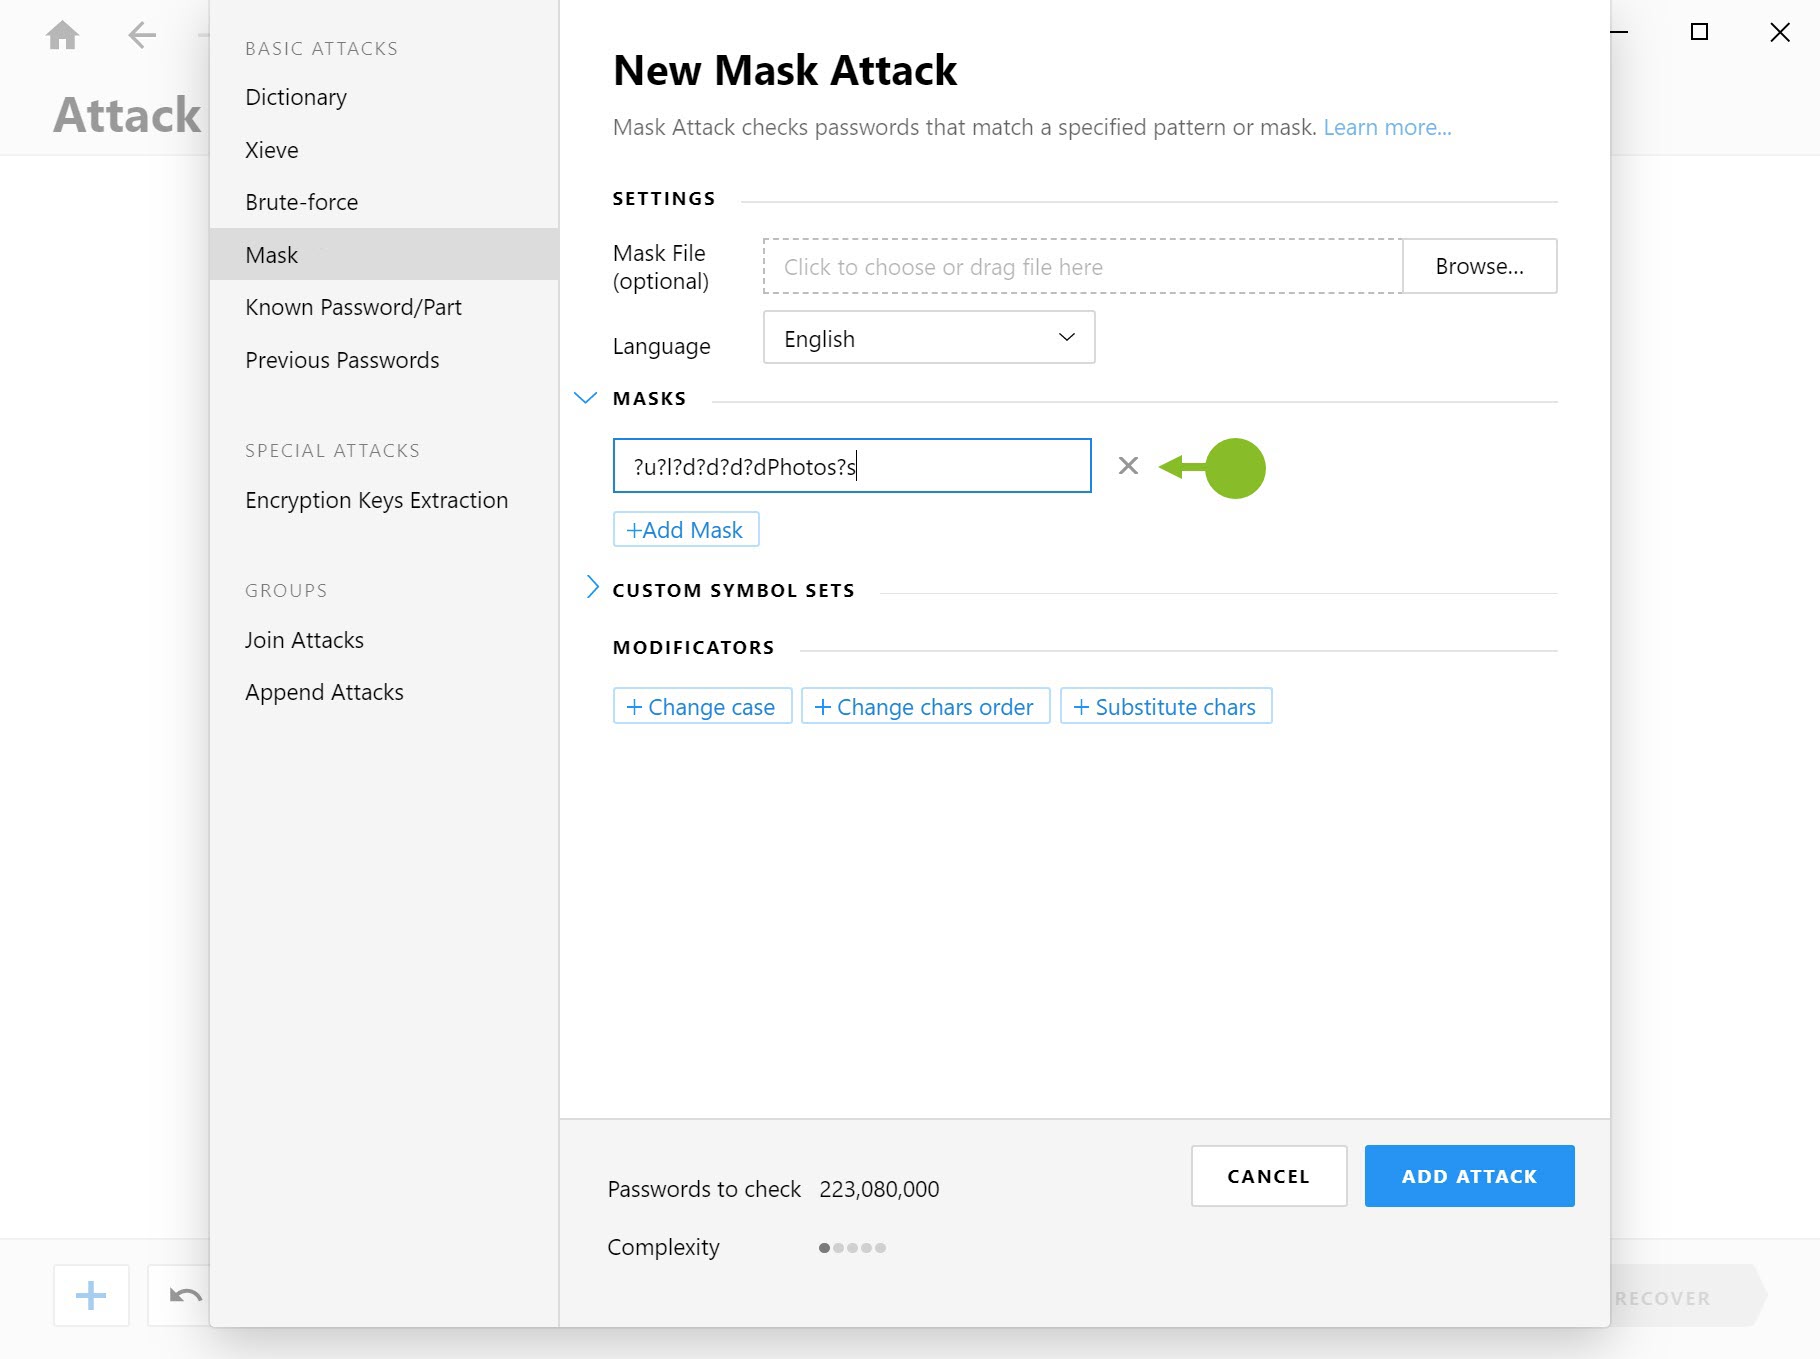Select the Previous Passwords attack
The width and height of the screenshot is (1820, 1359).
click(342, 360)
